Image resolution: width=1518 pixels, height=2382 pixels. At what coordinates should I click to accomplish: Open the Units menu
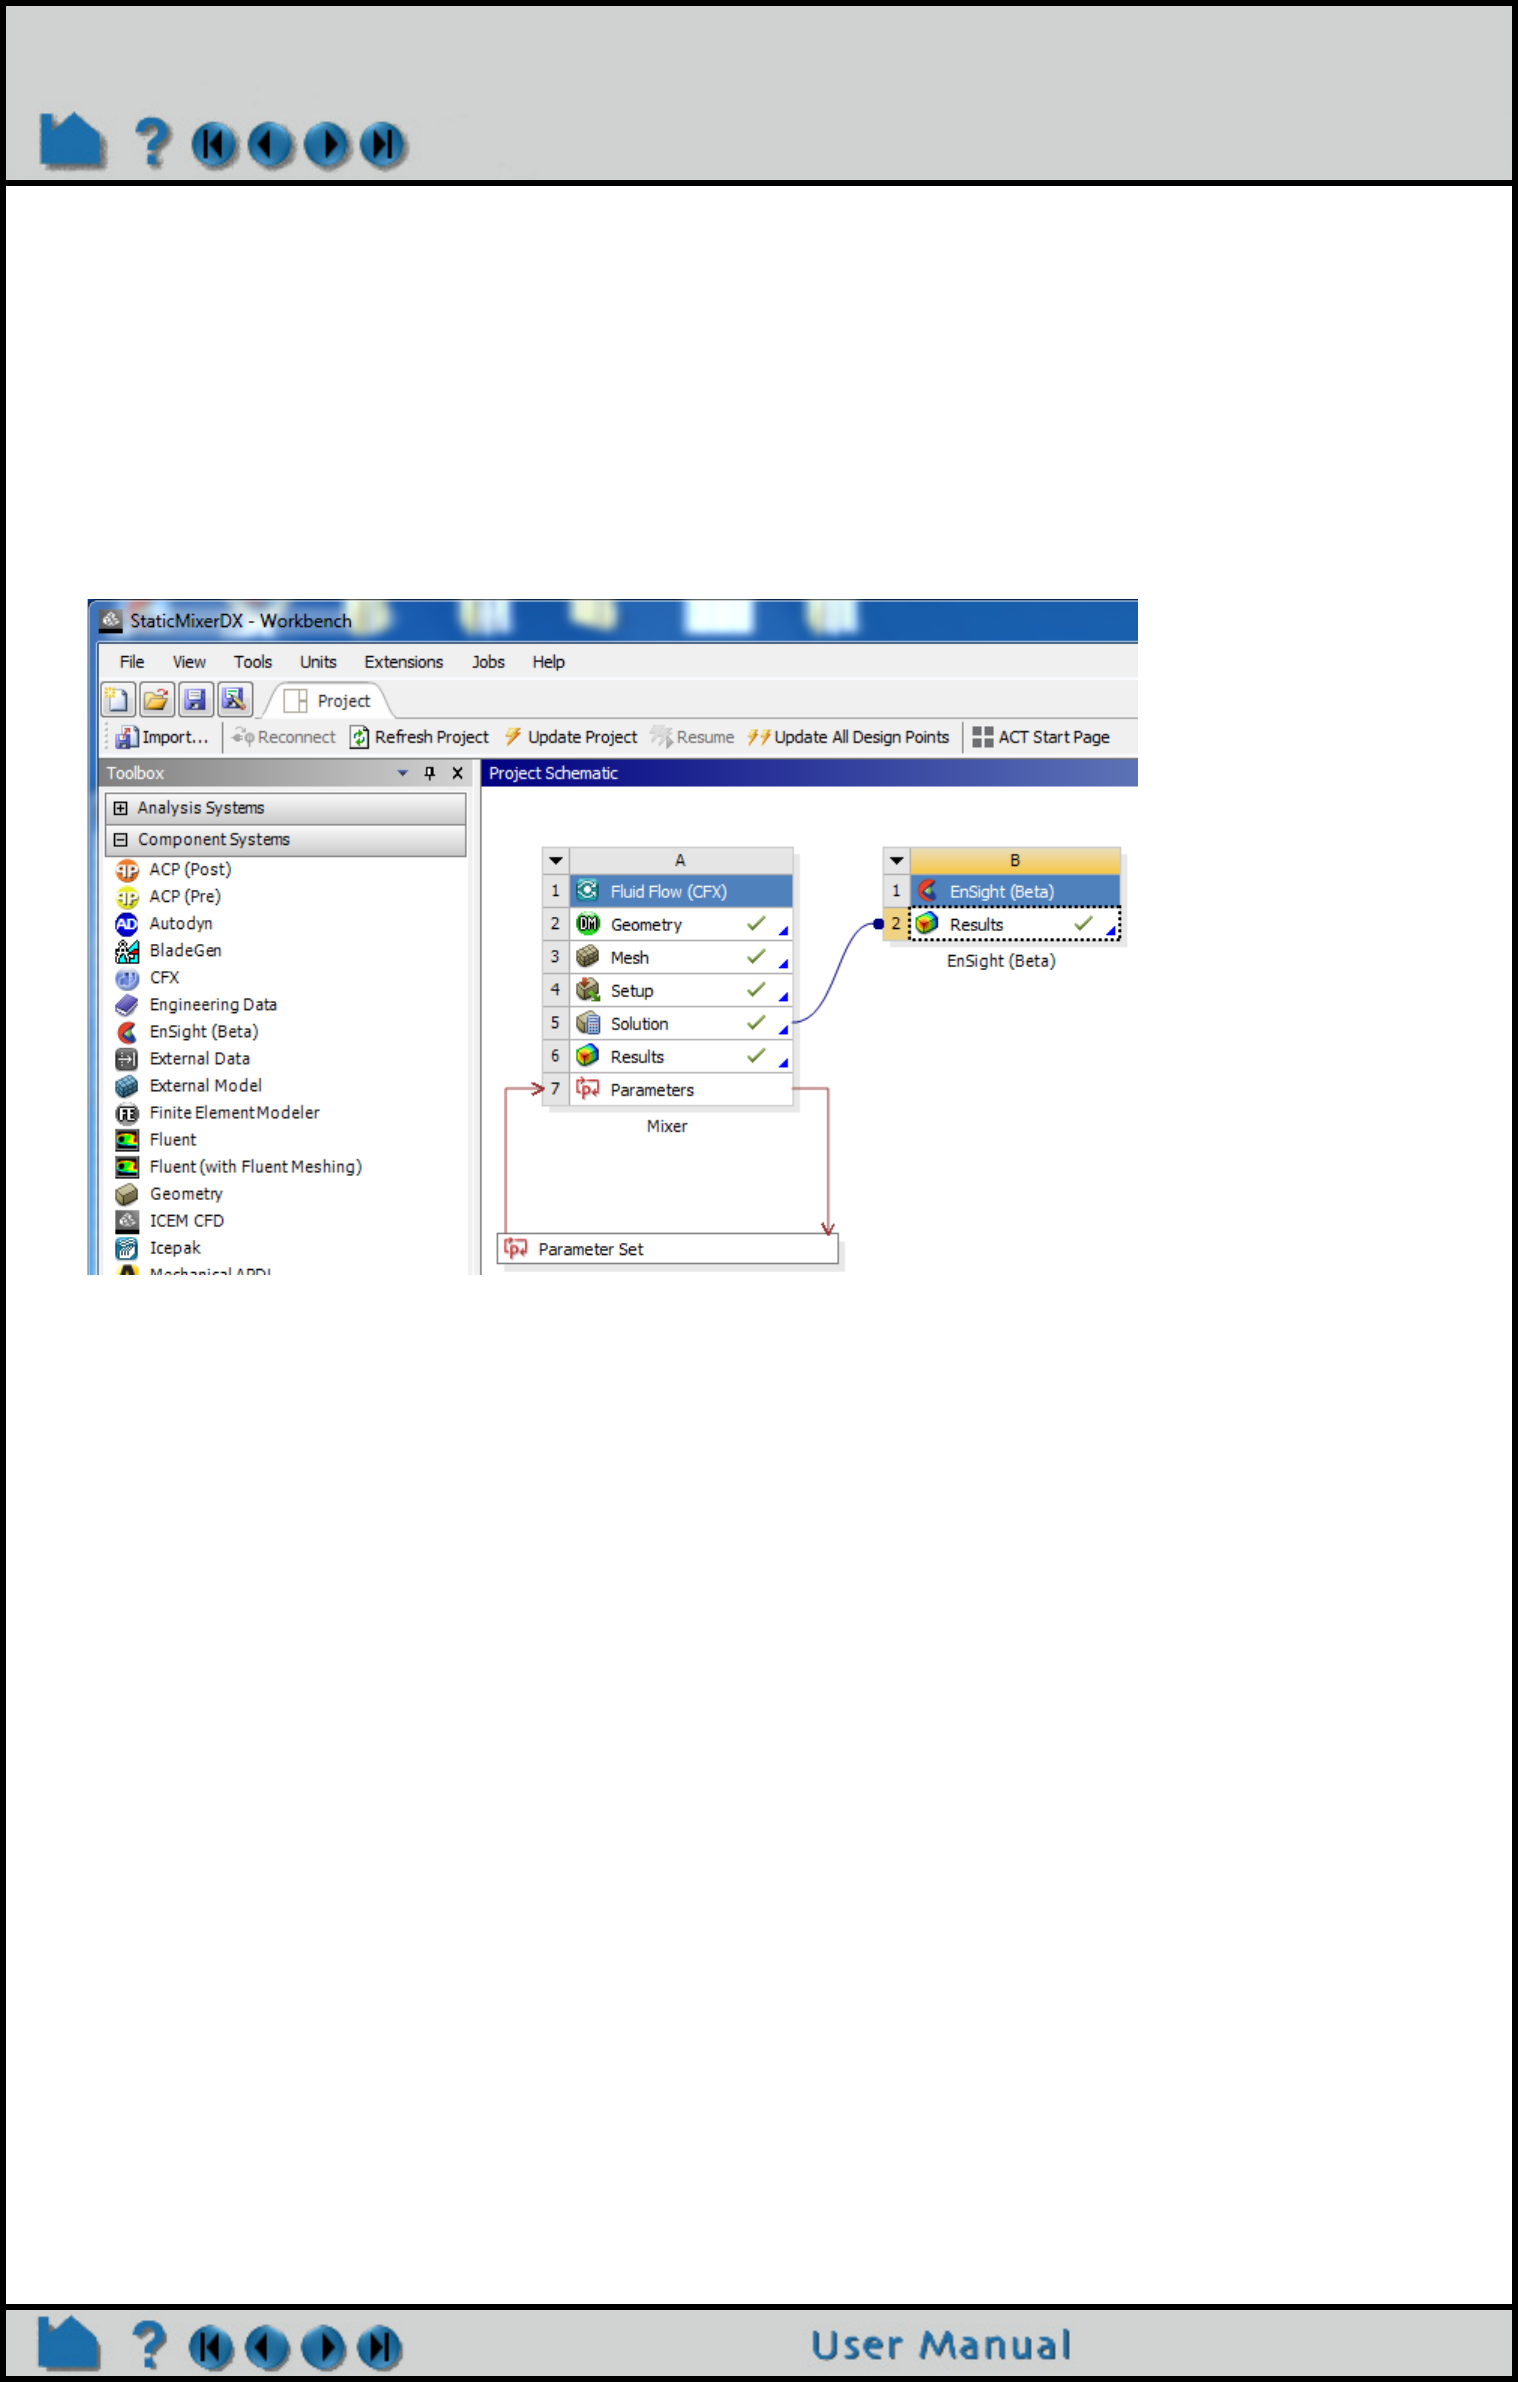tap(318, 662)
